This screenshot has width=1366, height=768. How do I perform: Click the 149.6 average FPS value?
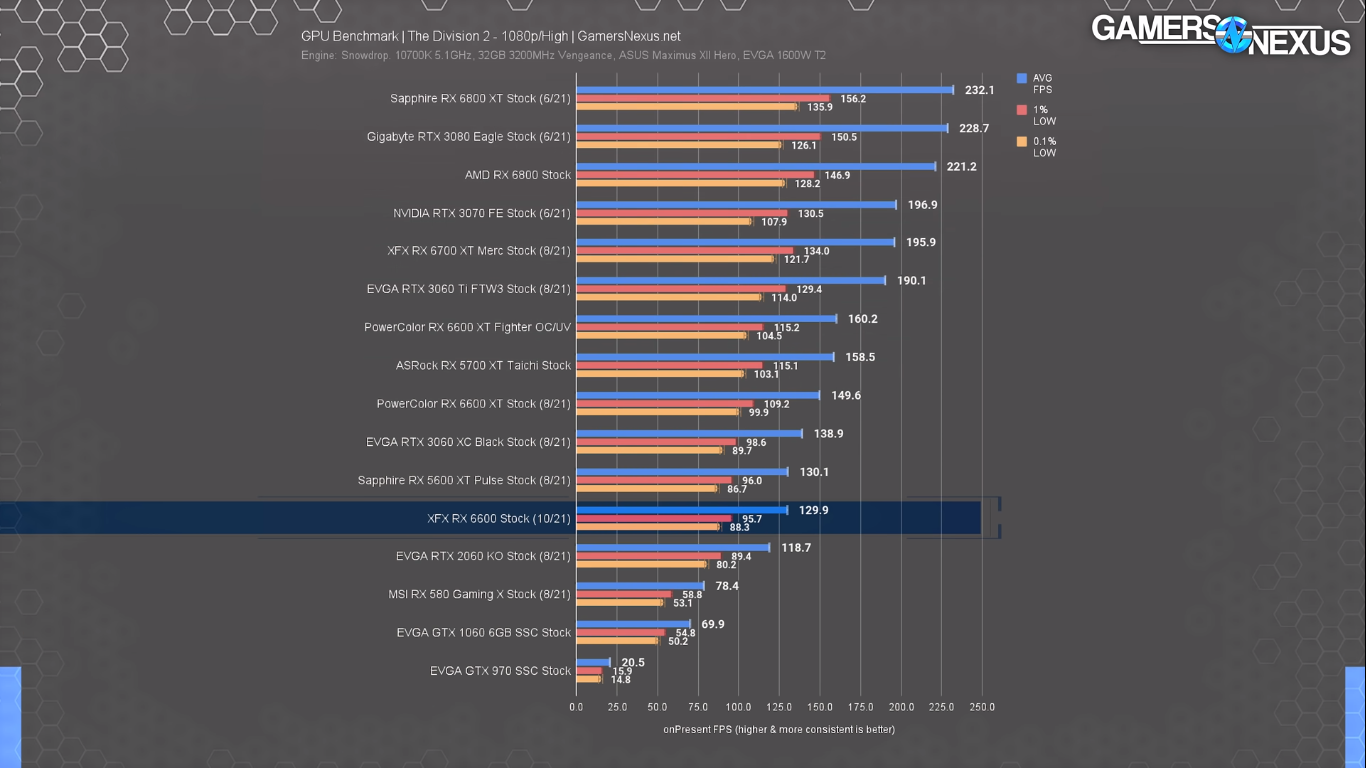pyautogui.click(x=846, y=395)
